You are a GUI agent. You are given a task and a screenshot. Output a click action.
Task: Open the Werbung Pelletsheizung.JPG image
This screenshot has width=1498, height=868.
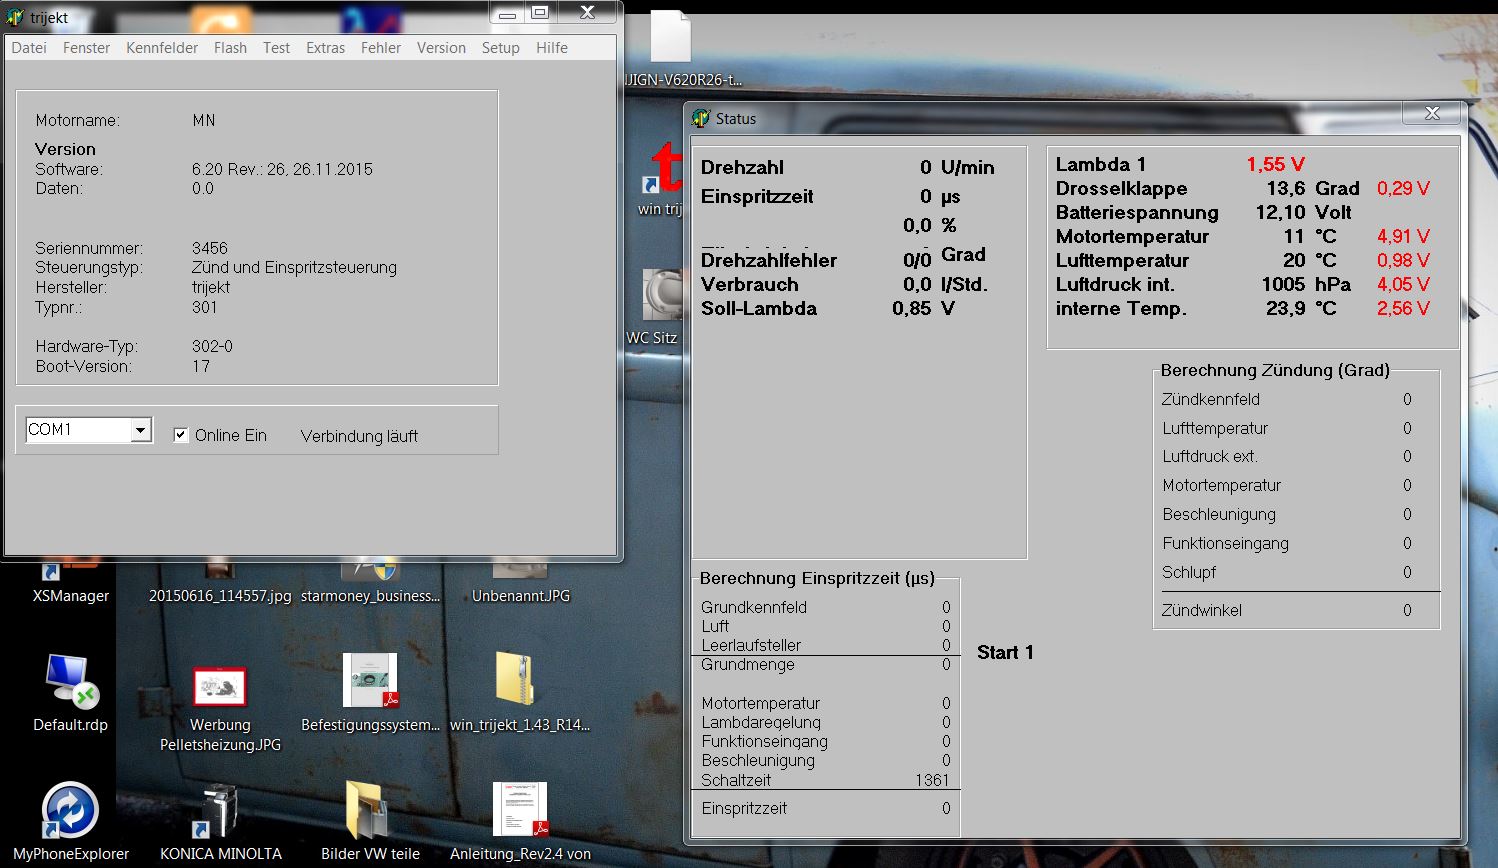[x=220, y=688]
